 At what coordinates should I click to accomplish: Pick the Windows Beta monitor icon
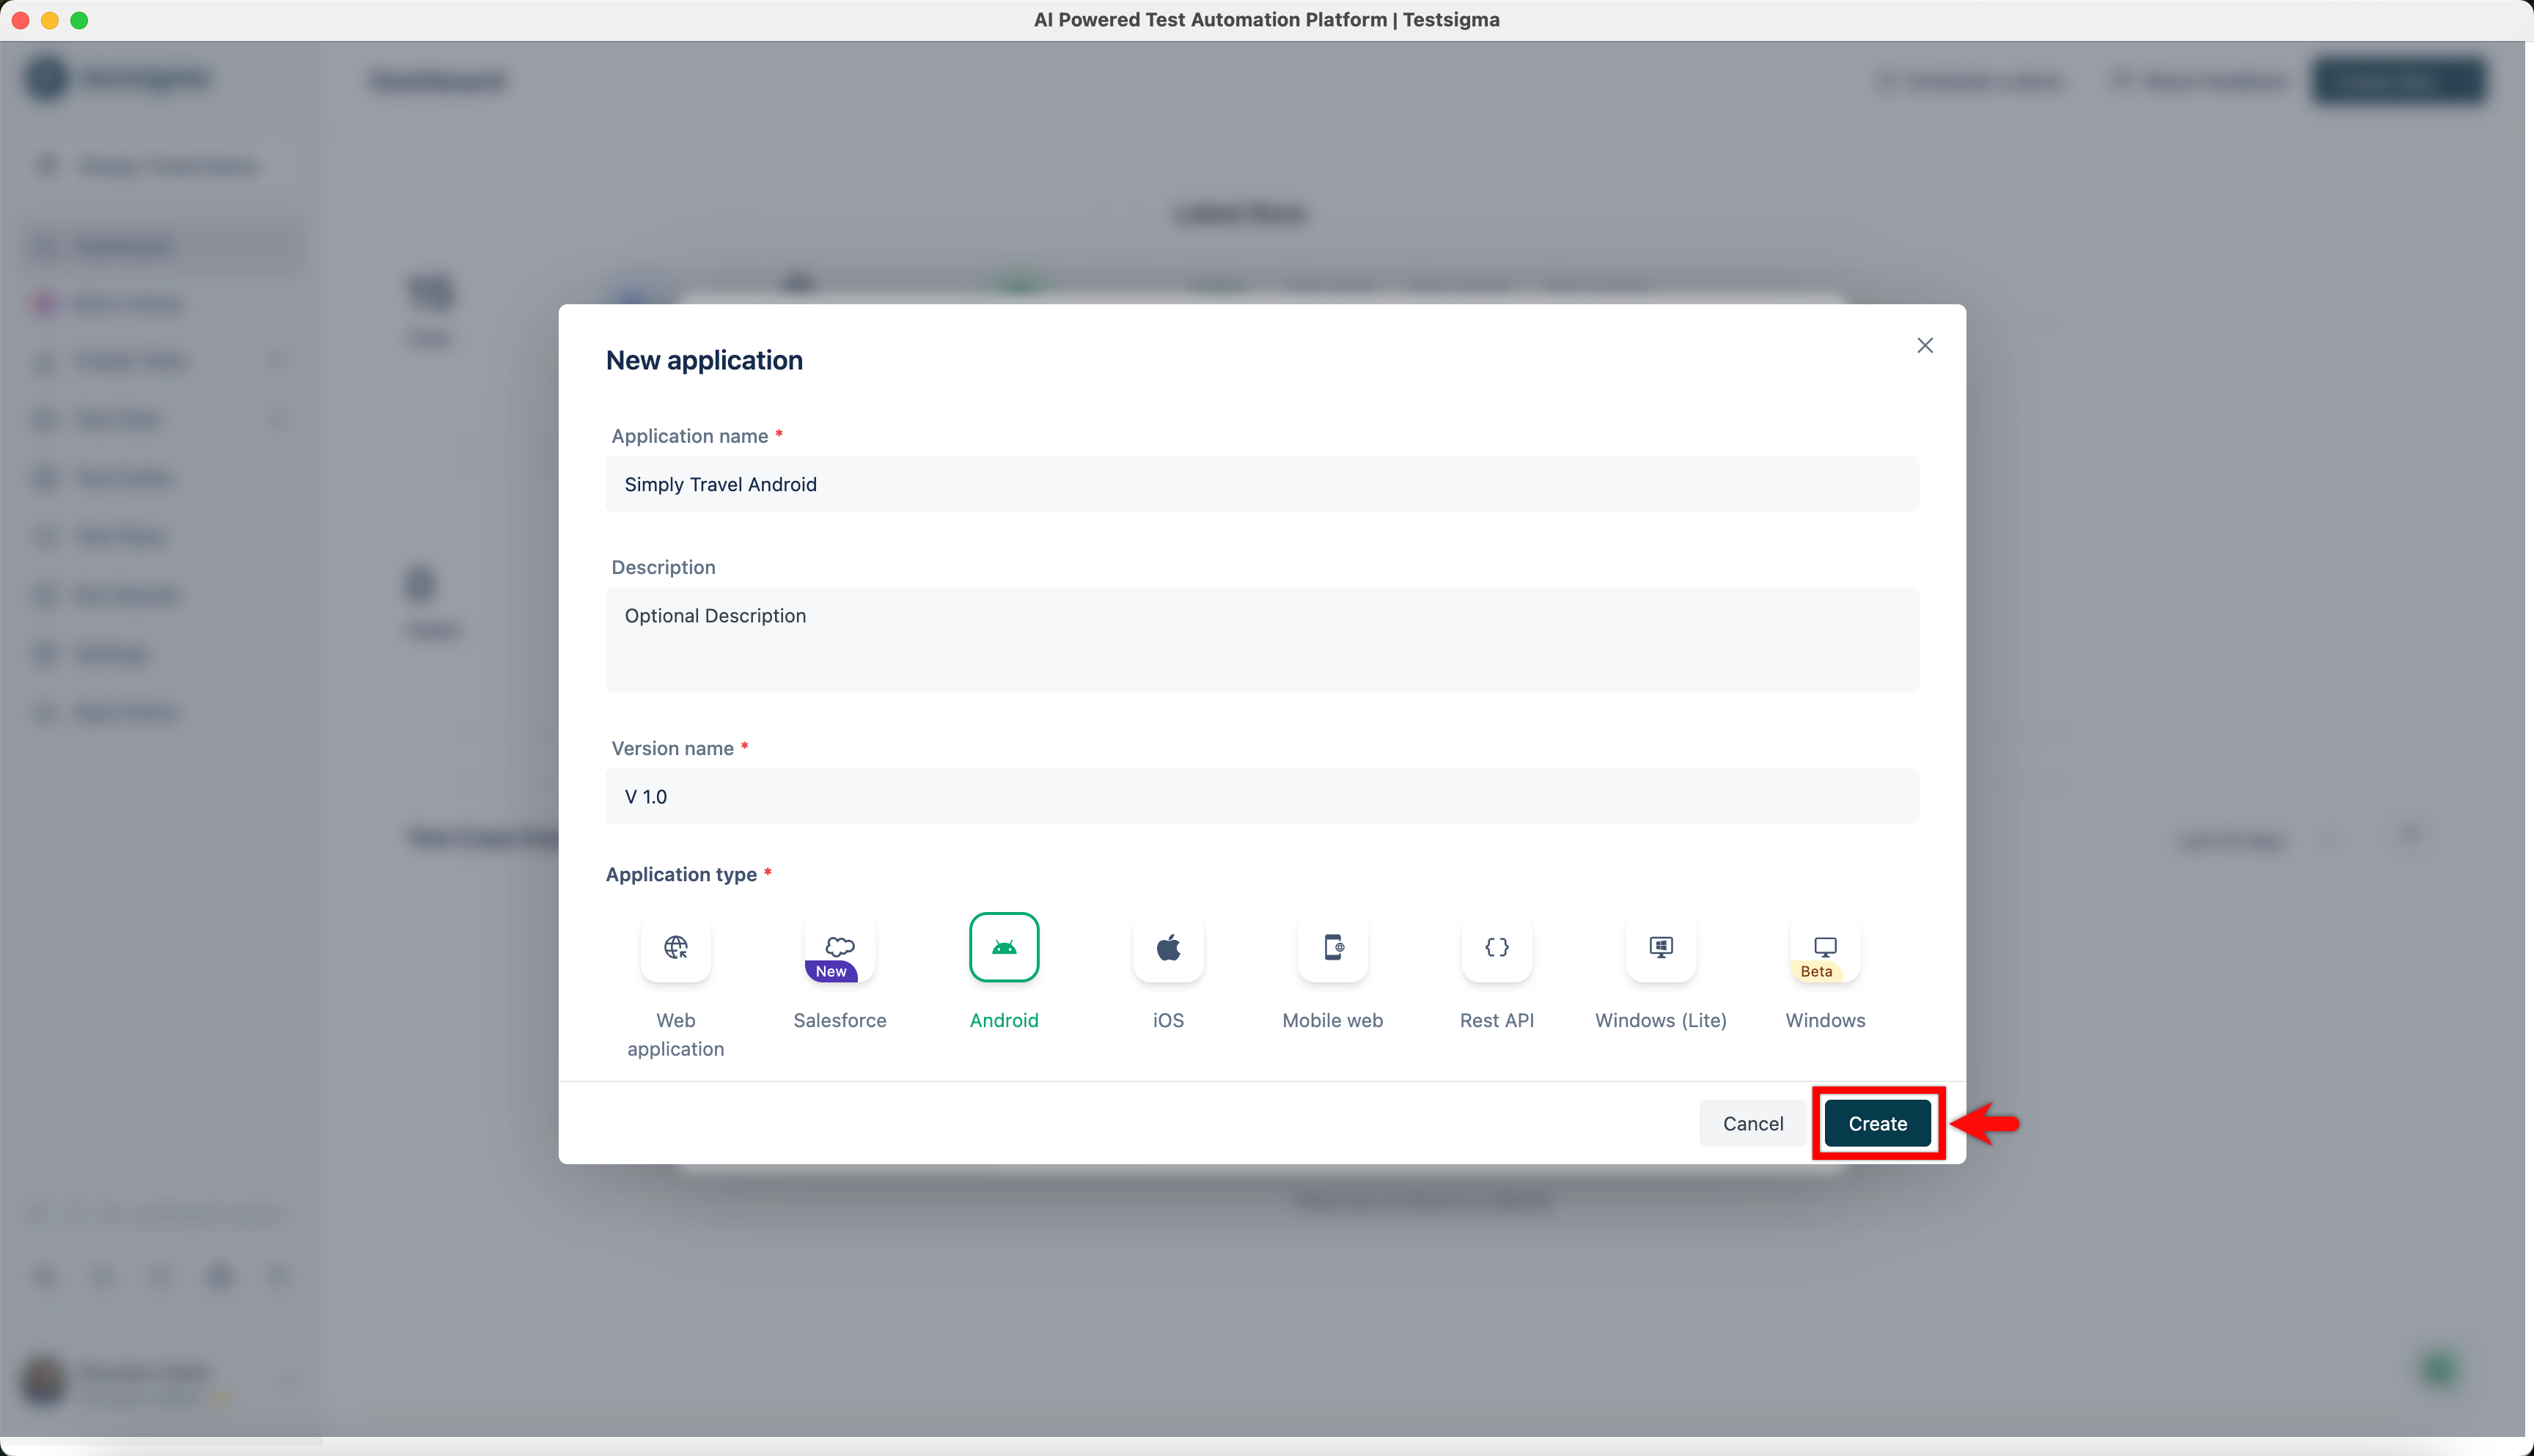pyautogui.click(x=1825, y=947)
